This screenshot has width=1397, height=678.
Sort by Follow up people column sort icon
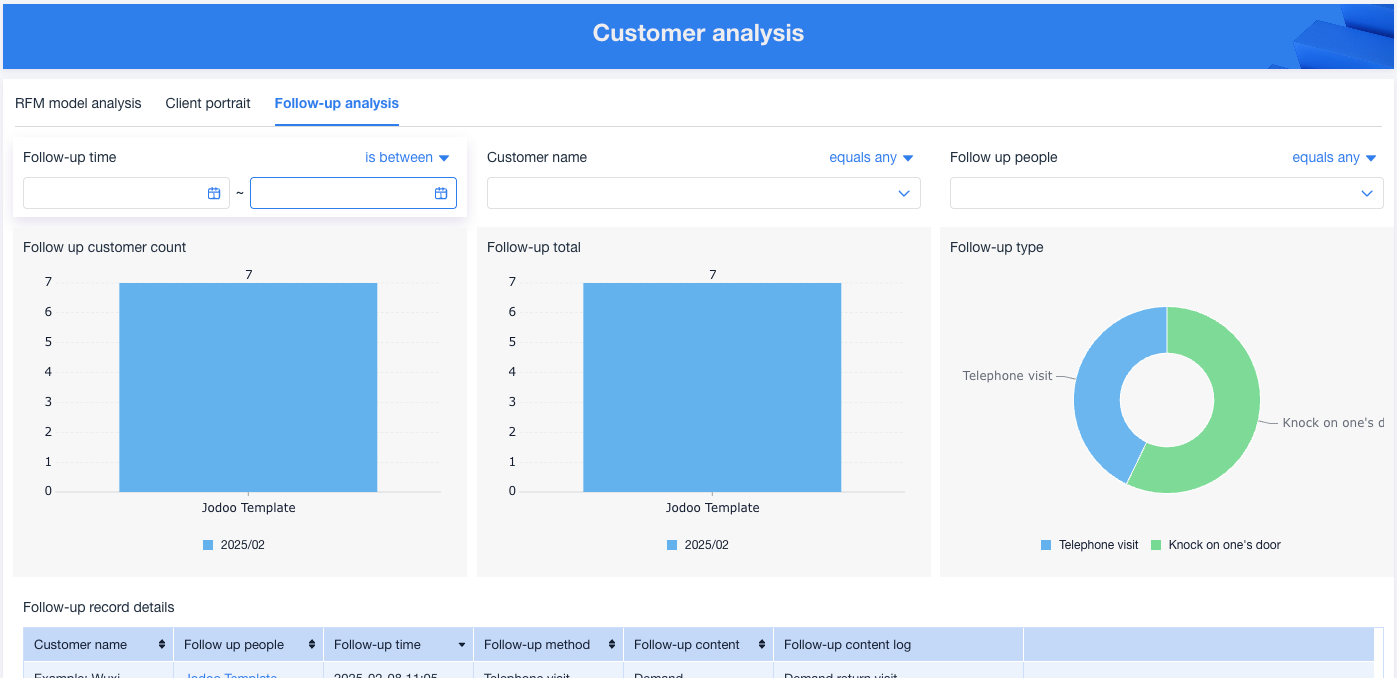tap(312, 645)
